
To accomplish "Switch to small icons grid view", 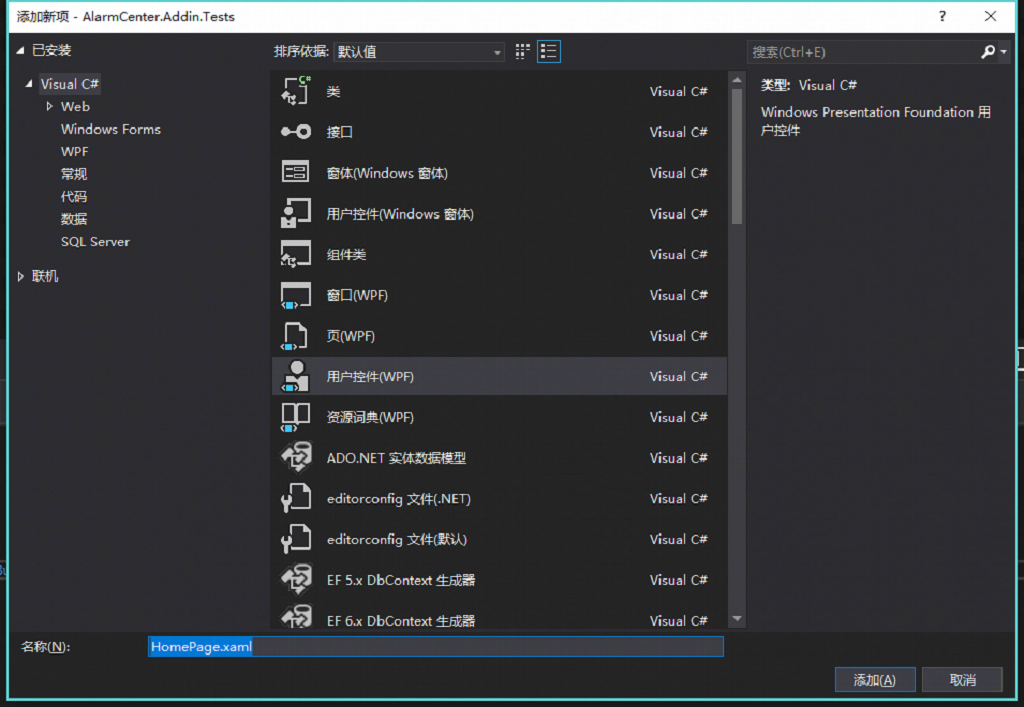I will (x=522, y=51).
